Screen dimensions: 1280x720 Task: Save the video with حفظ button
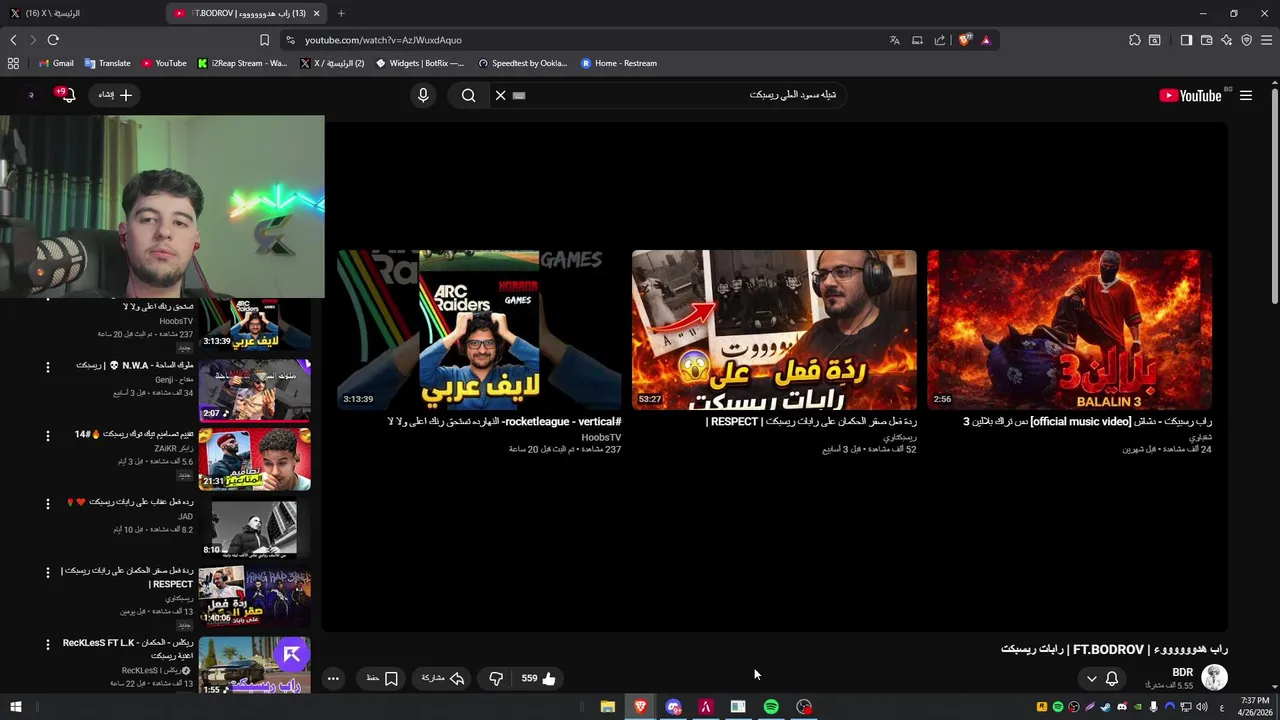[382, 678]
